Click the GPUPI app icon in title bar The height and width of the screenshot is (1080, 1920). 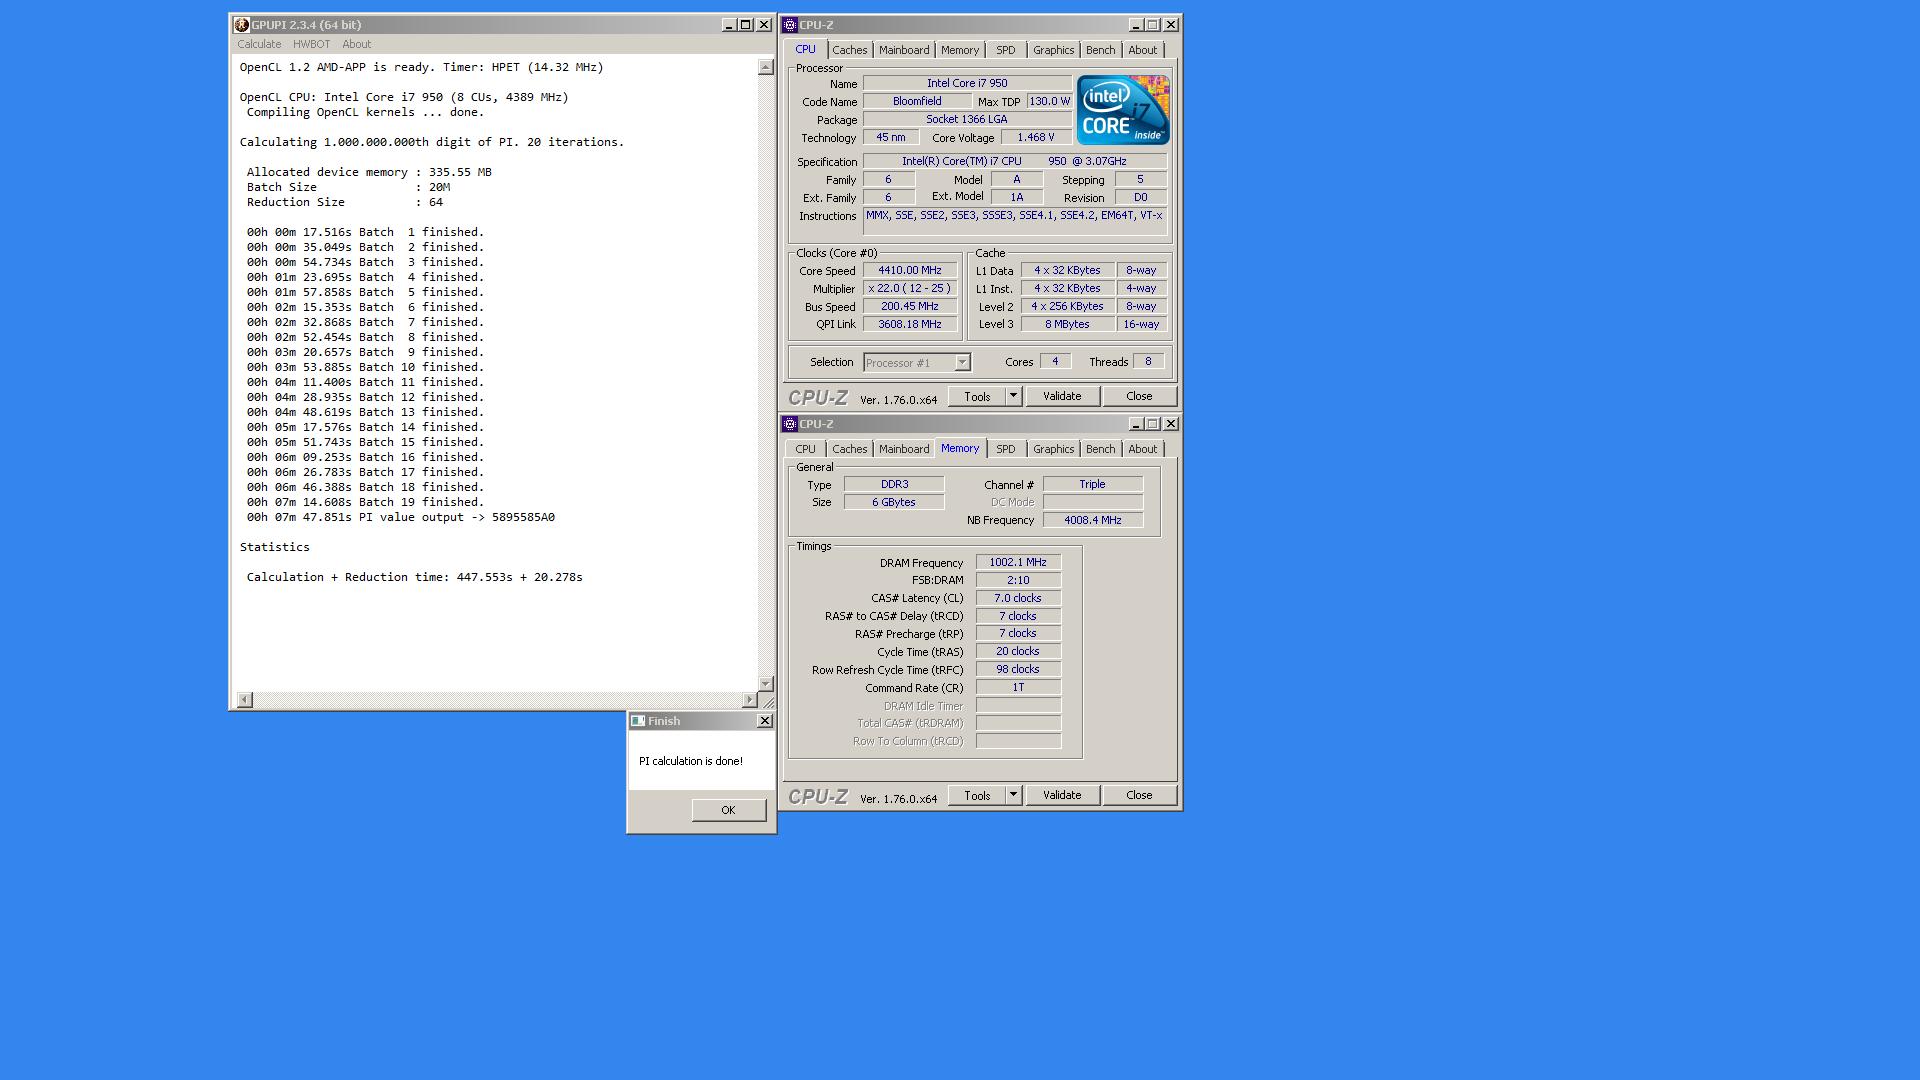tap(241, 25)
